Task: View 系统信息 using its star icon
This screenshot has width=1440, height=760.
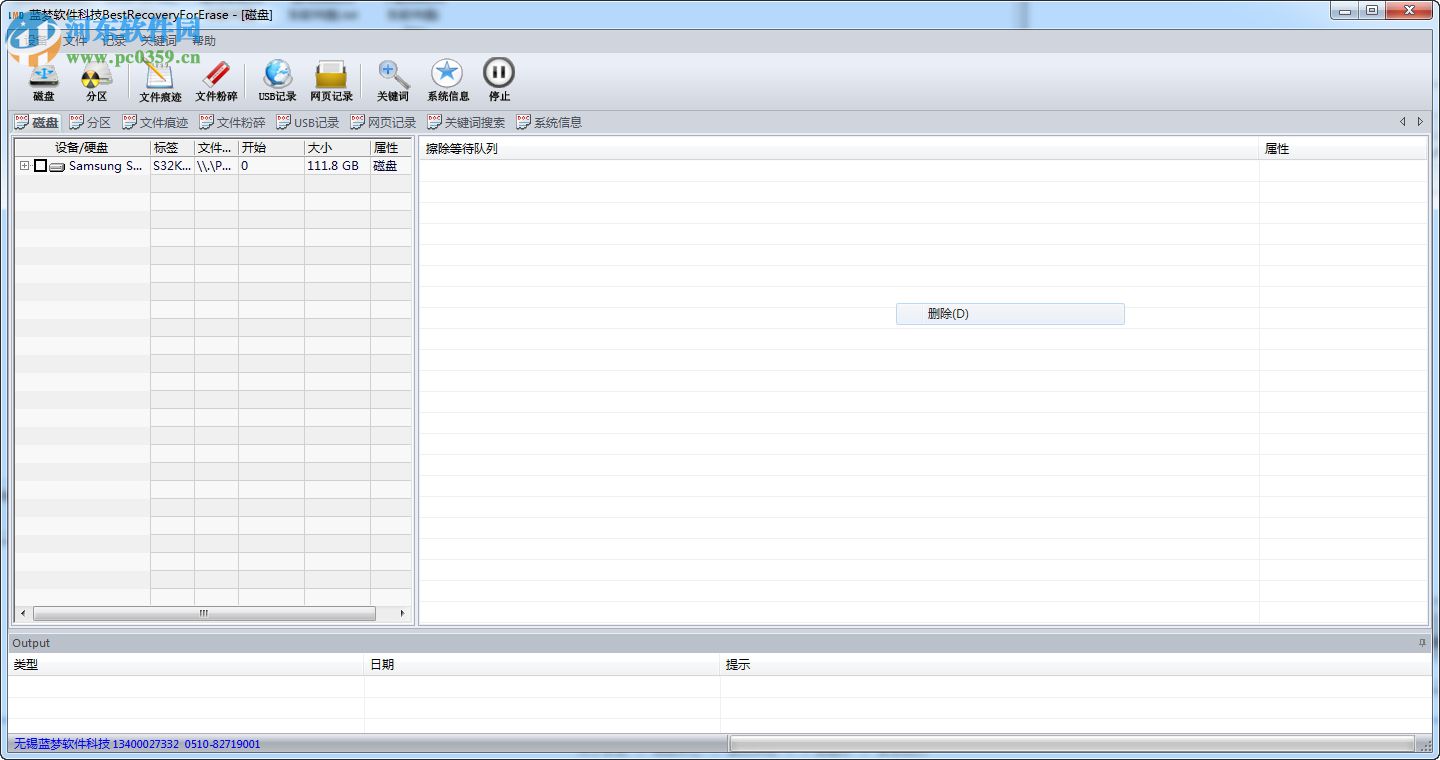Action: (x=447, y=78)
